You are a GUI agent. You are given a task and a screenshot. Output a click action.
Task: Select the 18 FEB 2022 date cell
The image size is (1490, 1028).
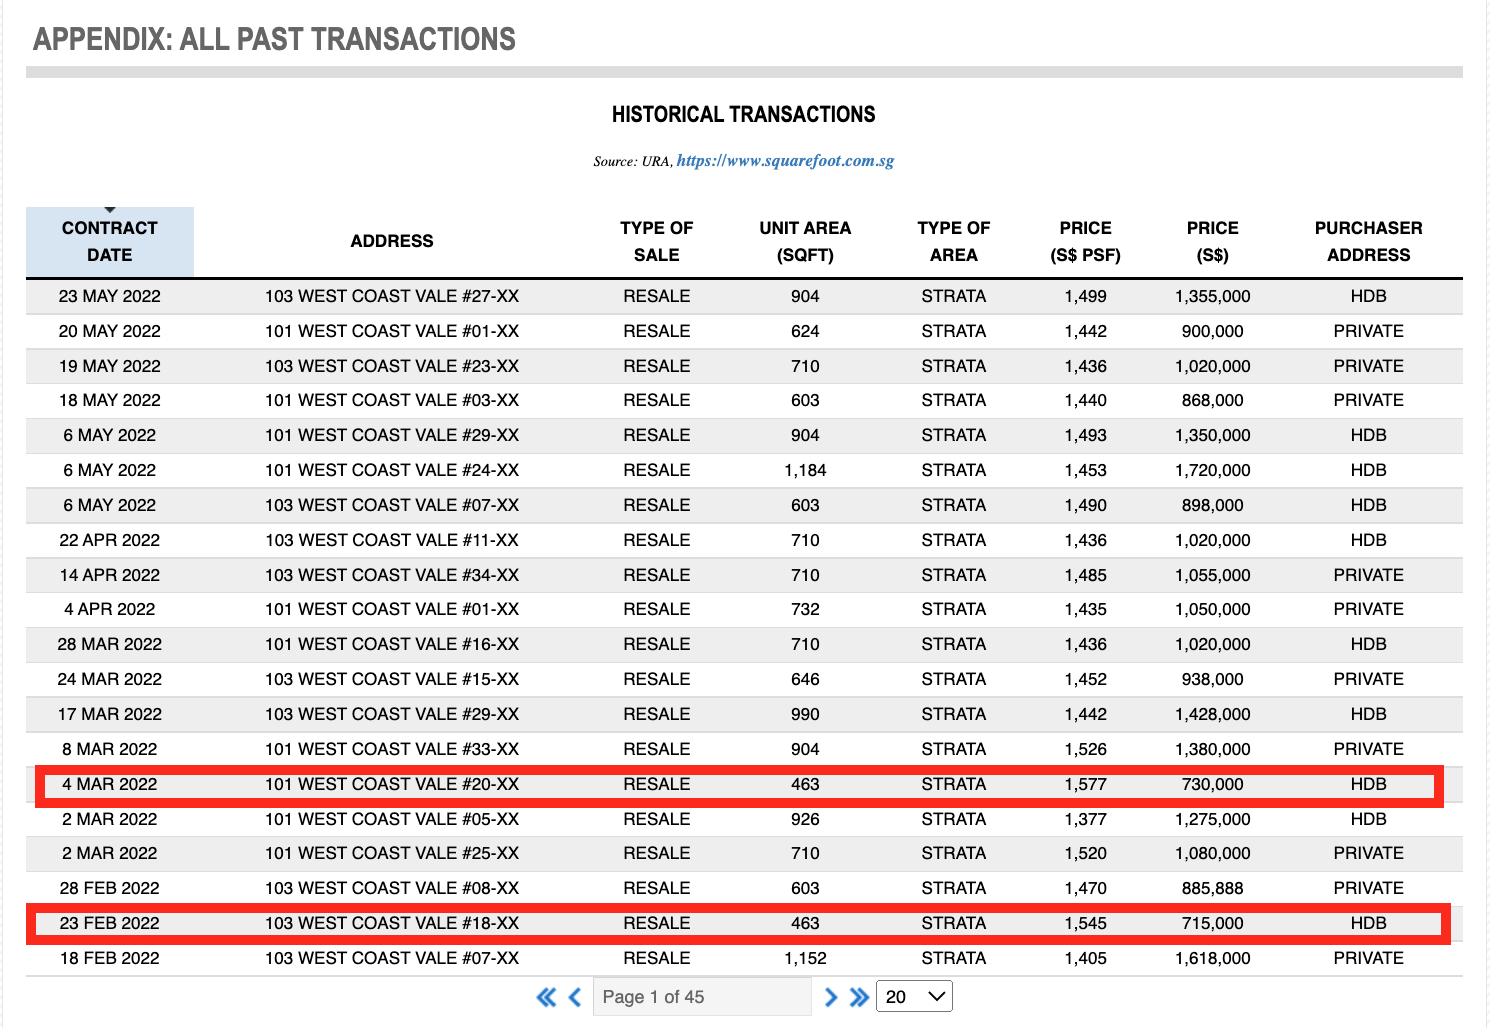pos(110,958)
